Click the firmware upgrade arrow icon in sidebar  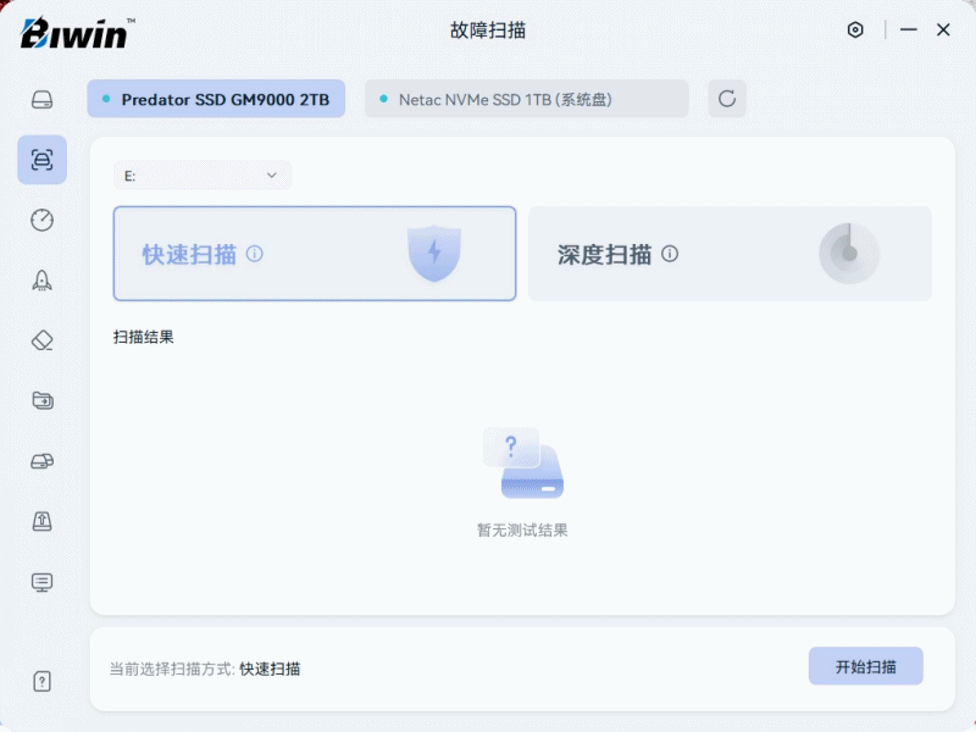click(42, 521)
